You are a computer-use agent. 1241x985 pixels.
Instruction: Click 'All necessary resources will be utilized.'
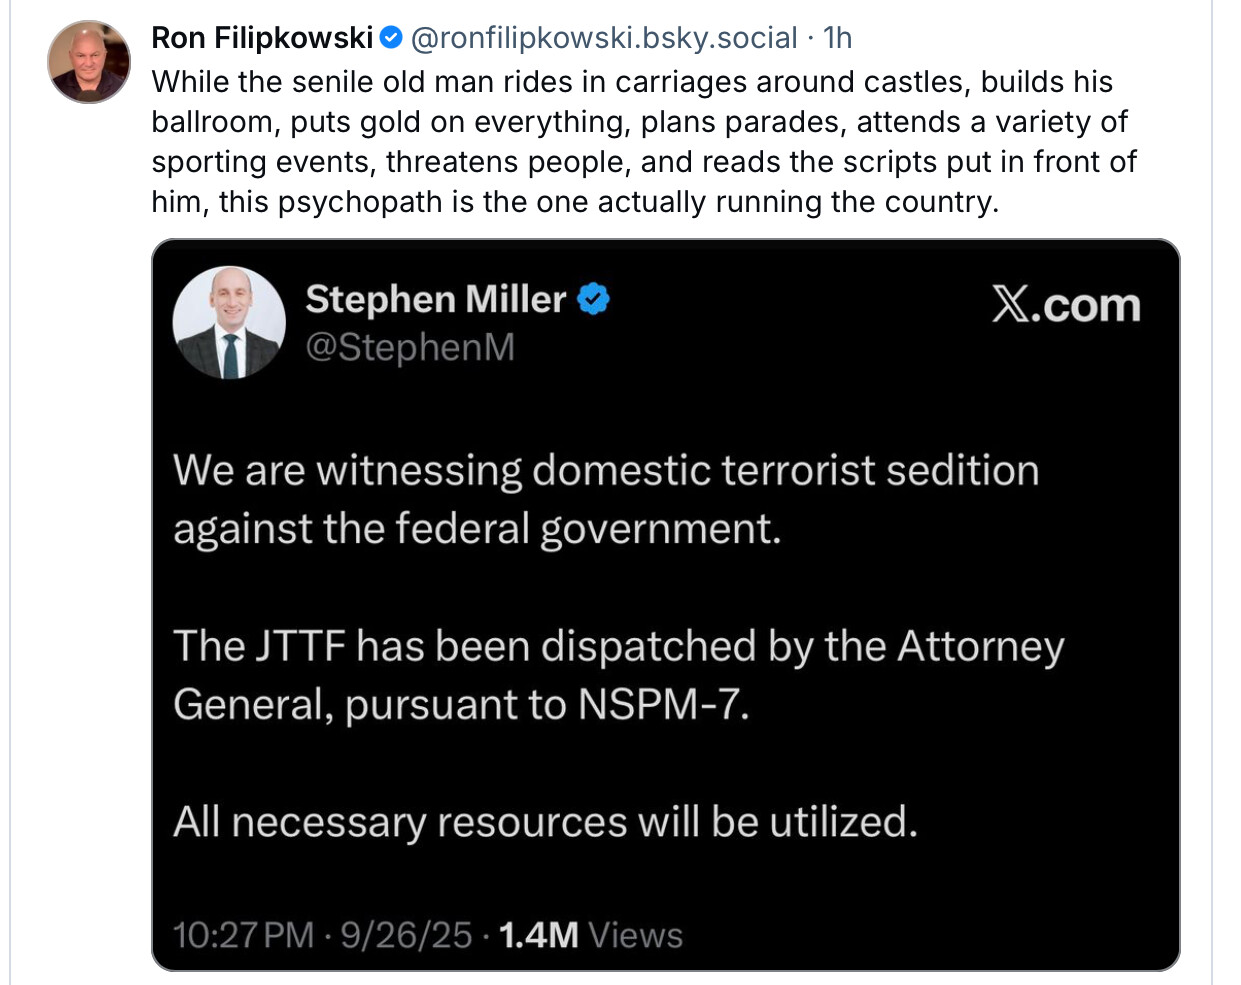pos(545,822)
